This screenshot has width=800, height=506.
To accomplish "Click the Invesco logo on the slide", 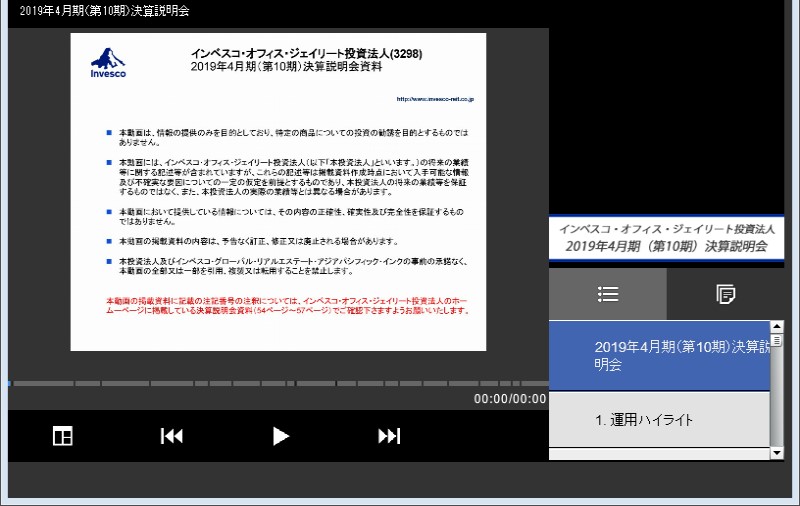I will [108, 63].
